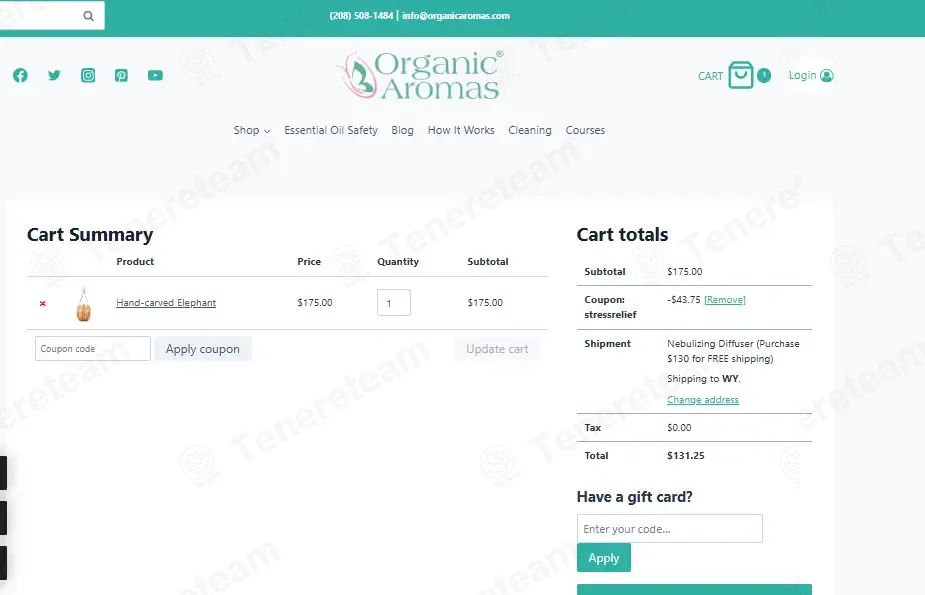Viewport: 925px width, 595px height.
Task: Open the Twitter social icon
Action: (x=54, y=75)
